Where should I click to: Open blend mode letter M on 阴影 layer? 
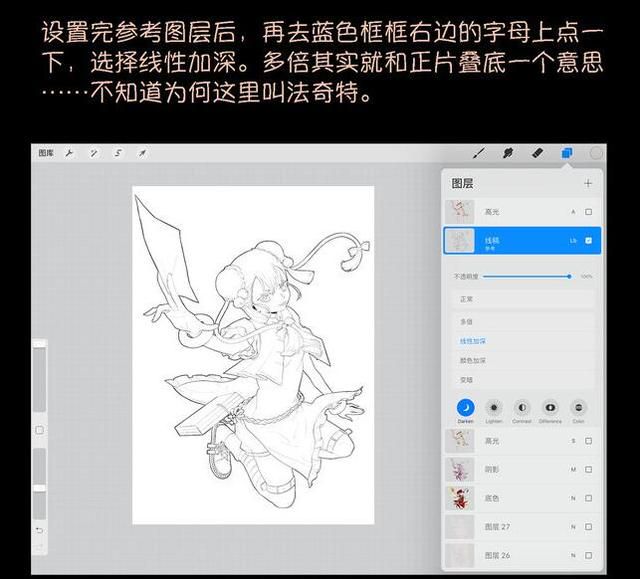pyautogui.click(x=573, y=470)
